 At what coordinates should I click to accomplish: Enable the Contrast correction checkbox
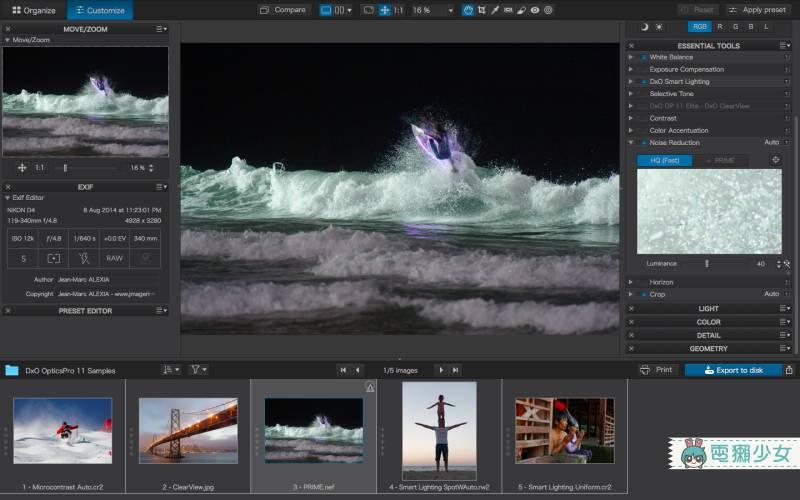point(643,118)
